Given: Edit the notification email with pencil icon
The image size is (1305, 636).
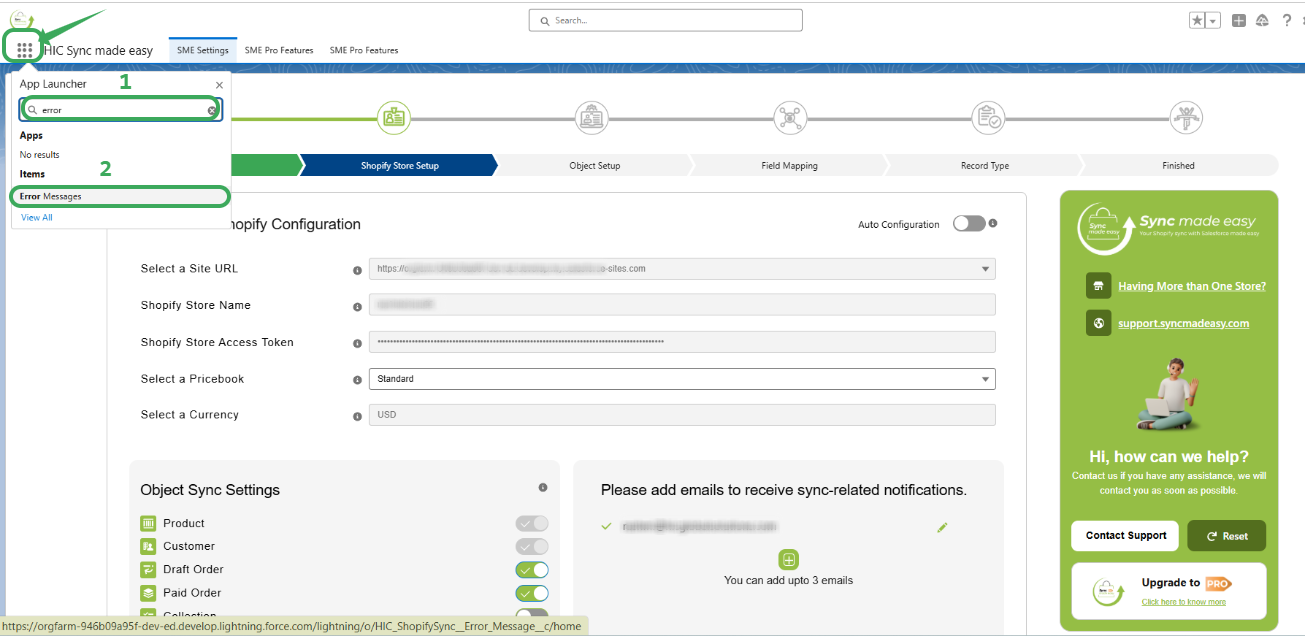Looking at the screenshot, I should 942,527.
